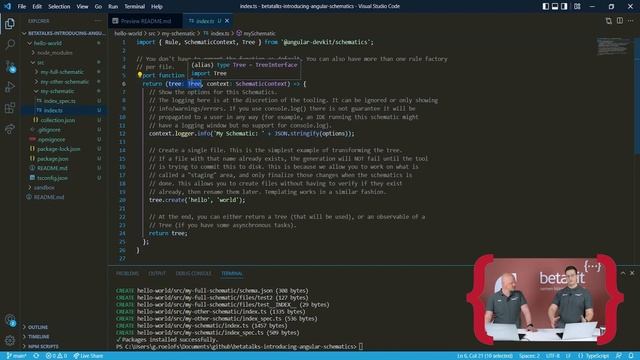Screen dimensions: 640x360
Task: Go to line via Ln 6, Col 21 indicator
Action: (485, 356)
